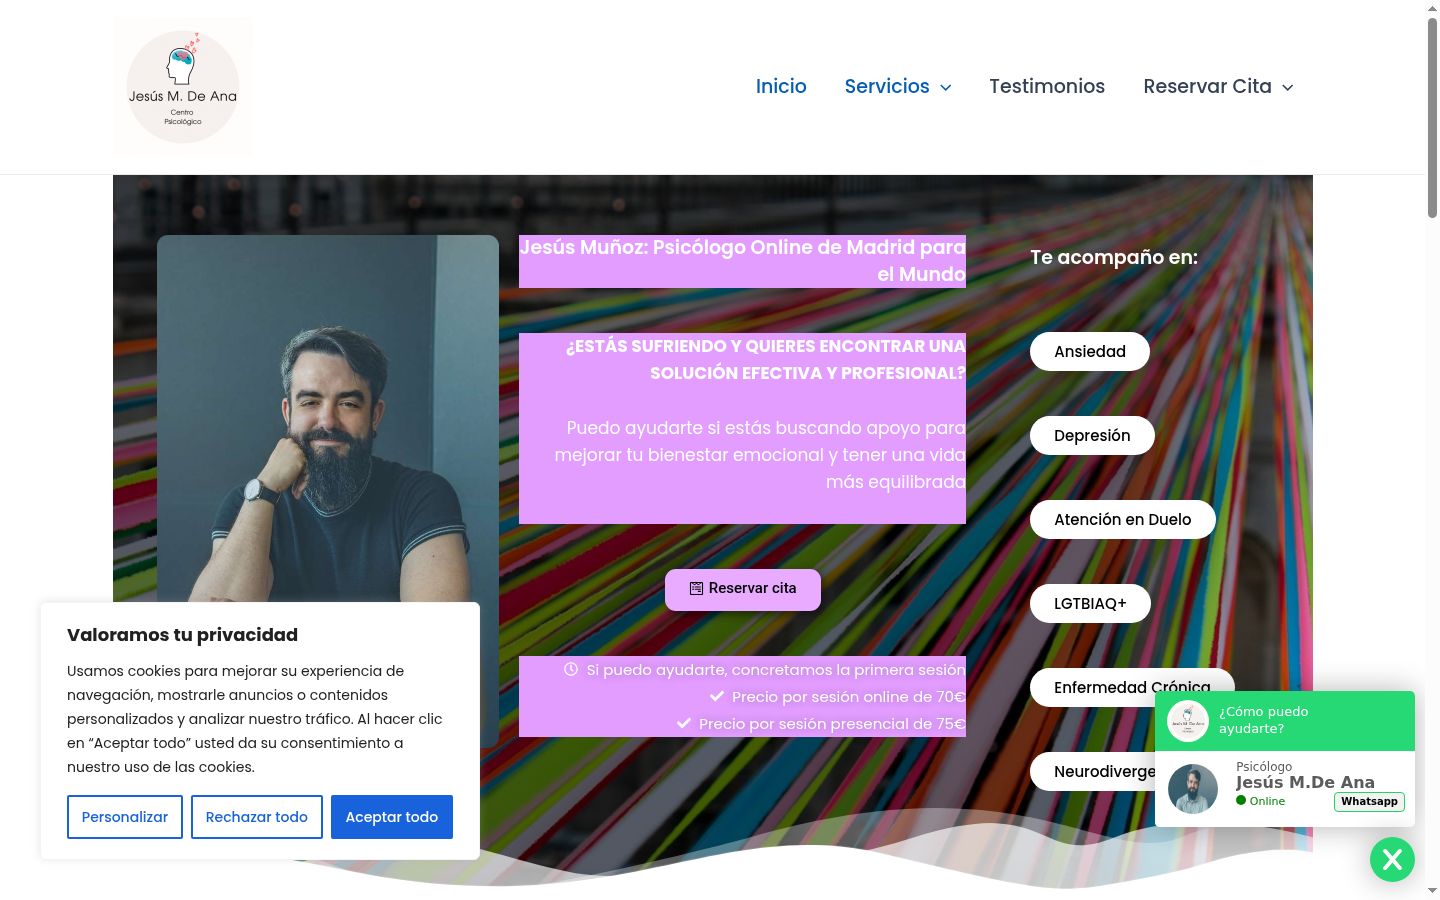This screenshot has height=900, width=1440.
Task: Click the logo icon in the green chat header
Action: point(1188,721)
